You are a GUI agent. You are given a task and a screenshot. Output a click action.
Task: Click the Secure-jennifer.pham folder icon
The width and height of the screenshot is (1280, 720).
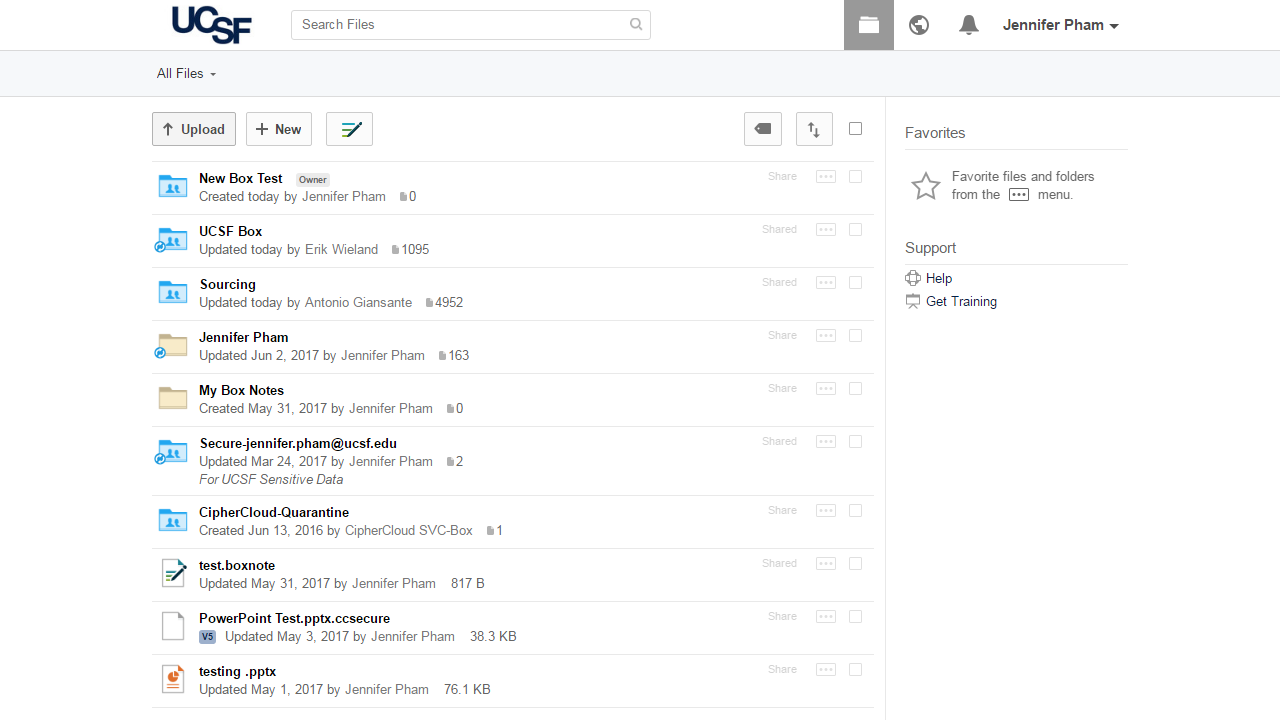[172, 452]
